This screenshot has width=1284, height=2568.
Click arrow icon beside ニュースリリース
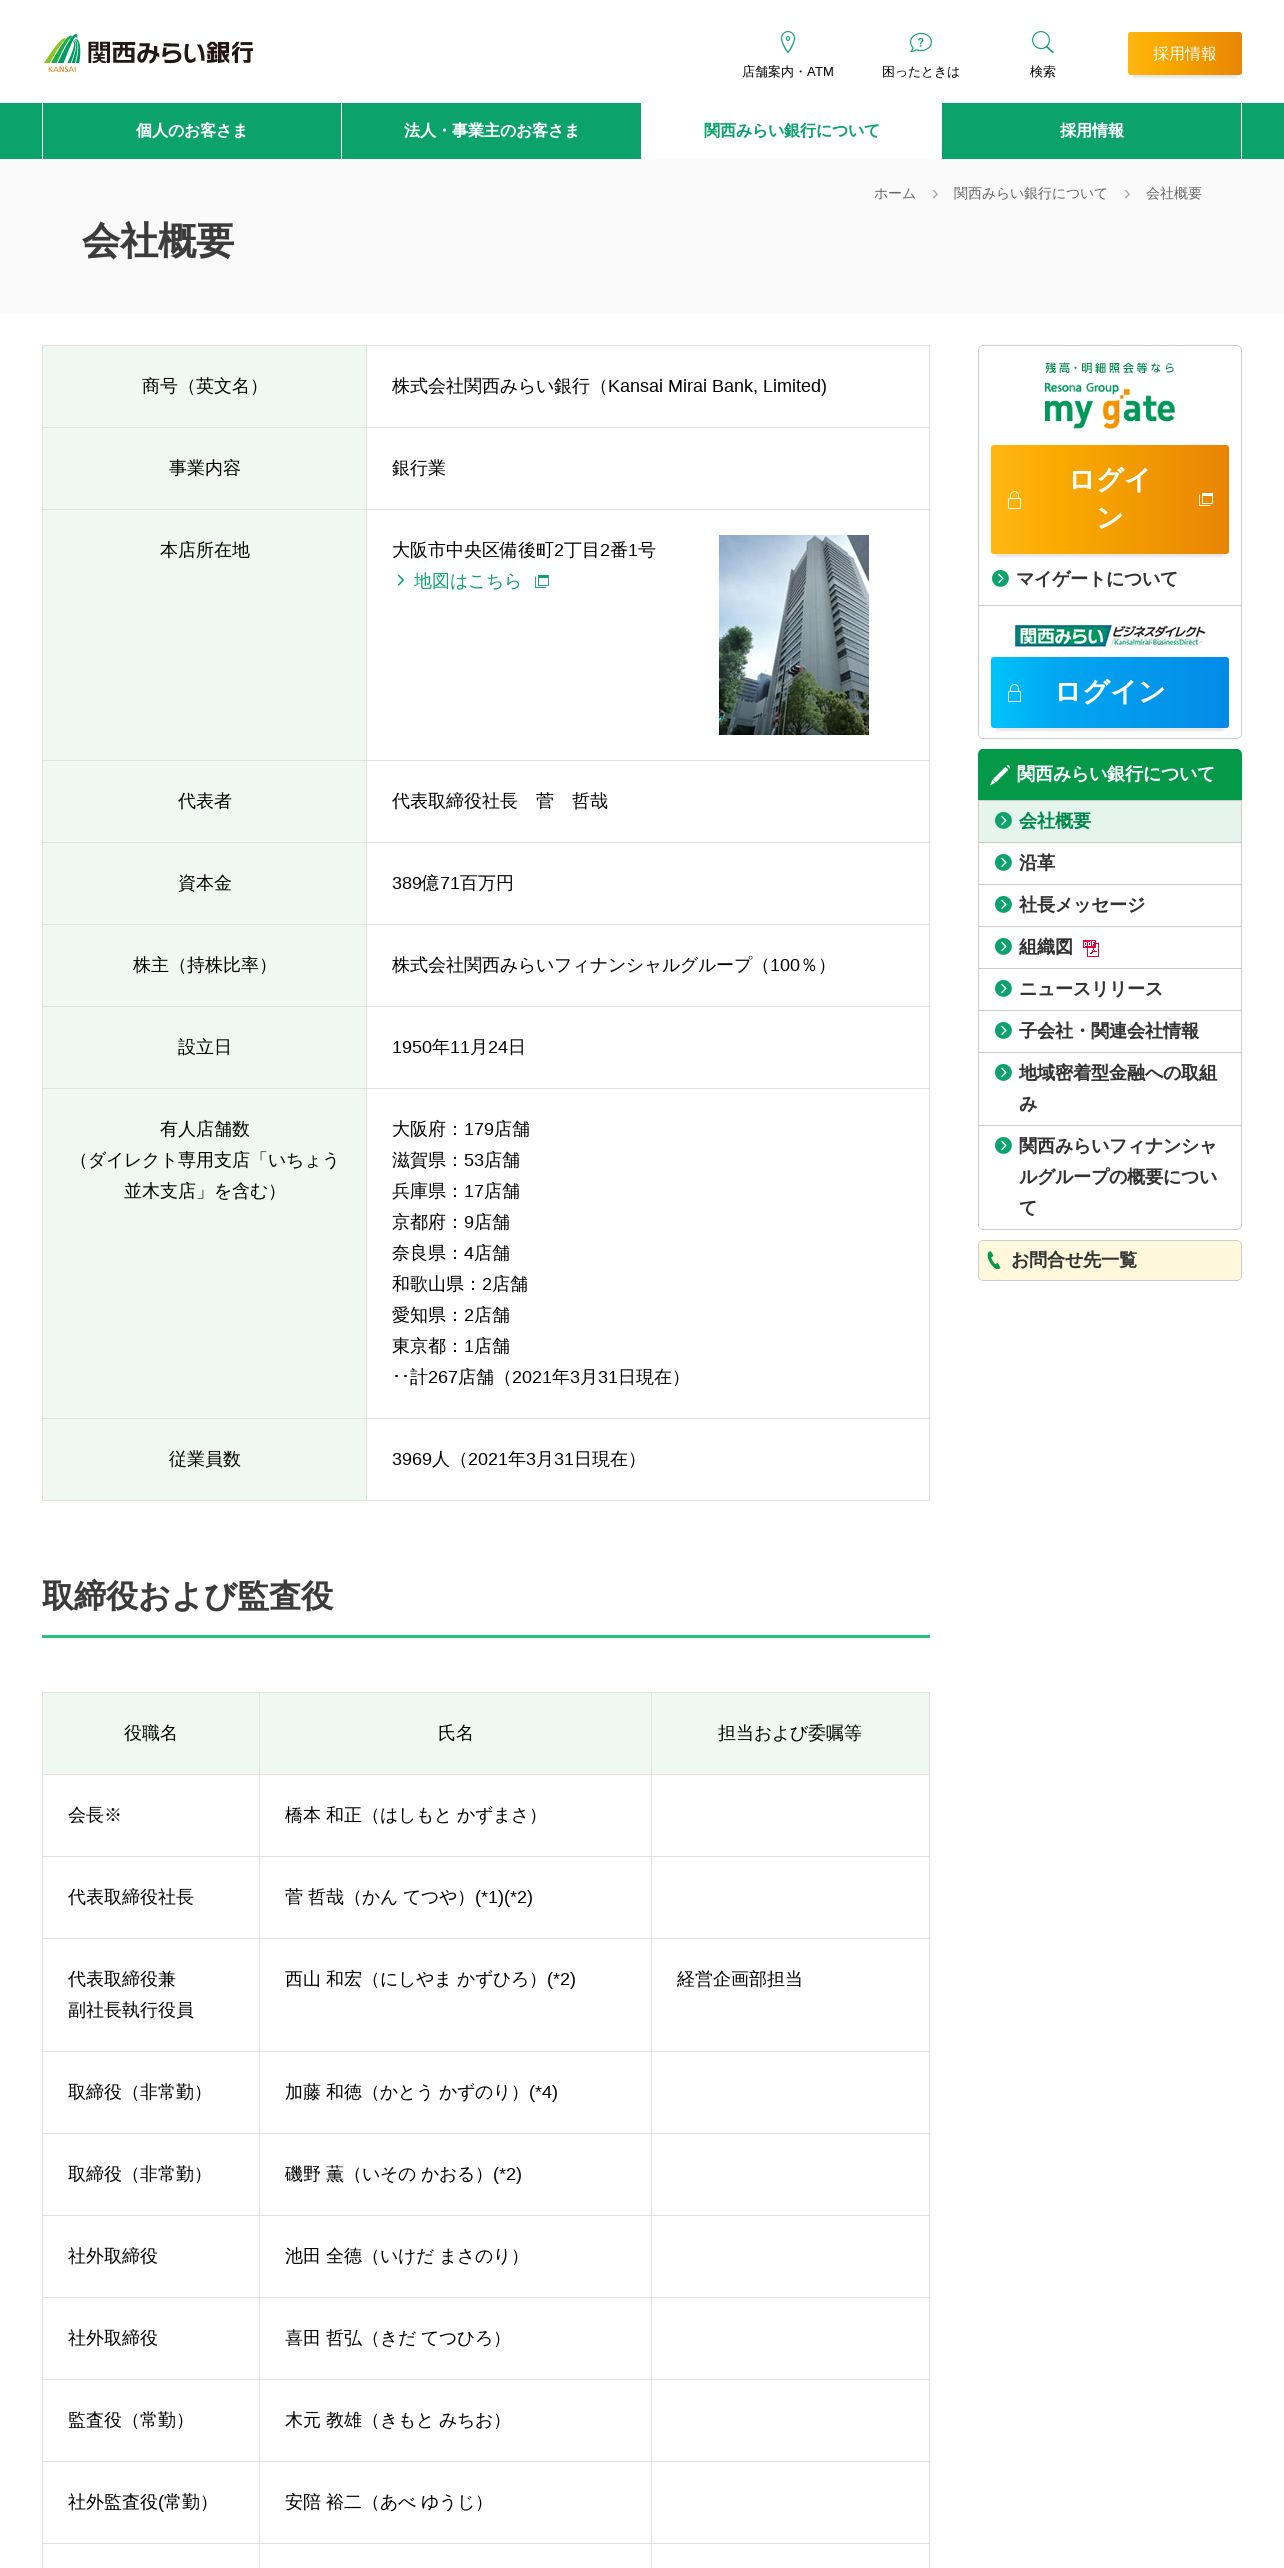pyautogui.click(x=1003, y=988)
